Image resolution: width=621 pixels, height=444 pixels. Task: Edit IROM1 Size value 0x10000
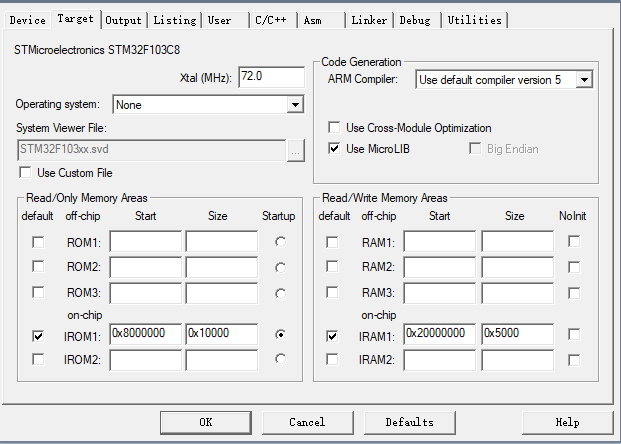pyautogui.click(x=222, y=334)
